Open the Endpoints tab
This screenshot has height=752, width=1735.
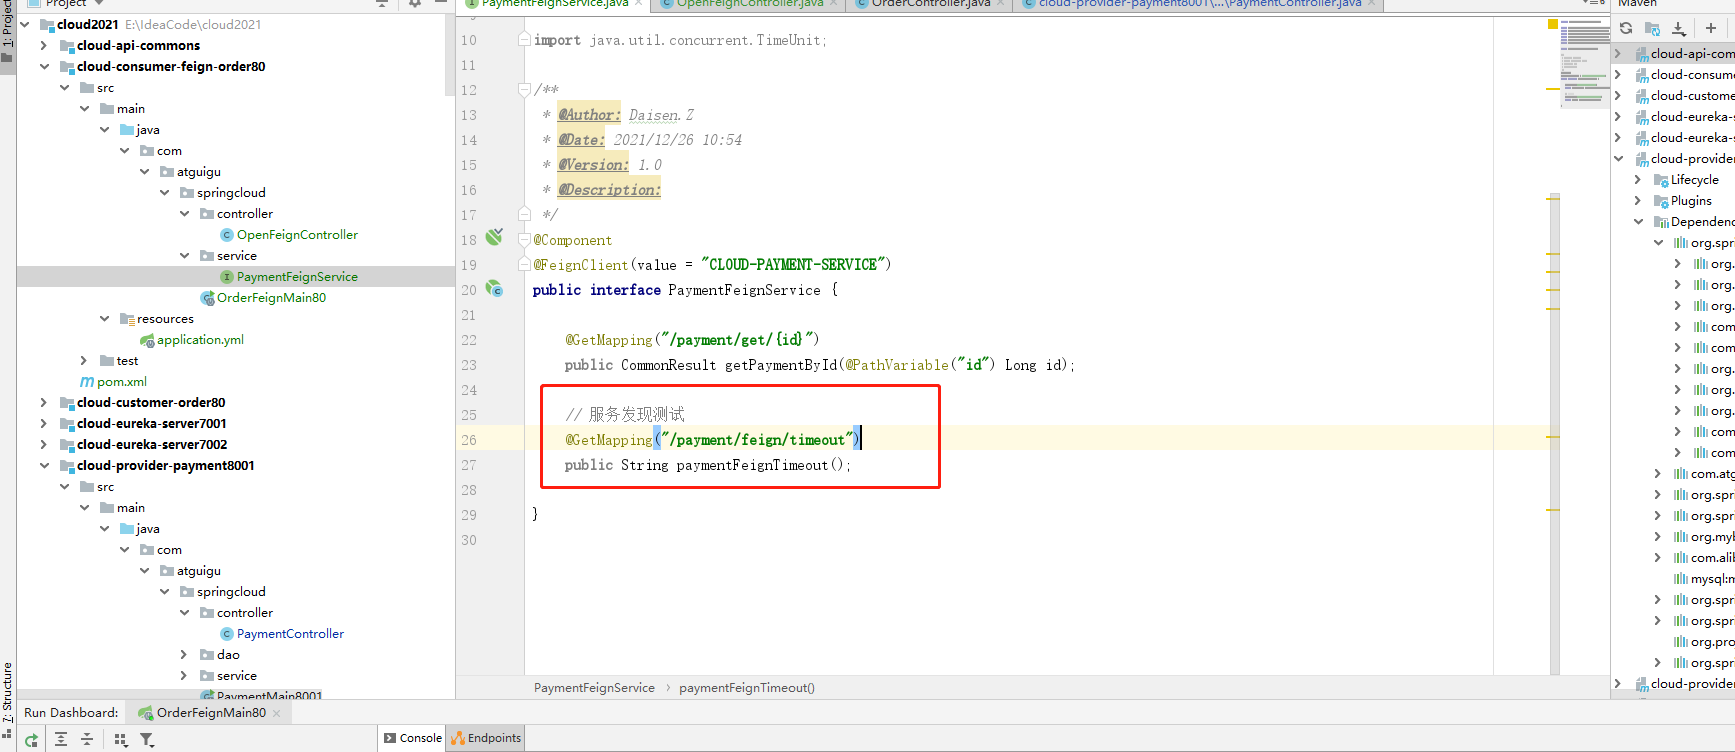(486, 738)
